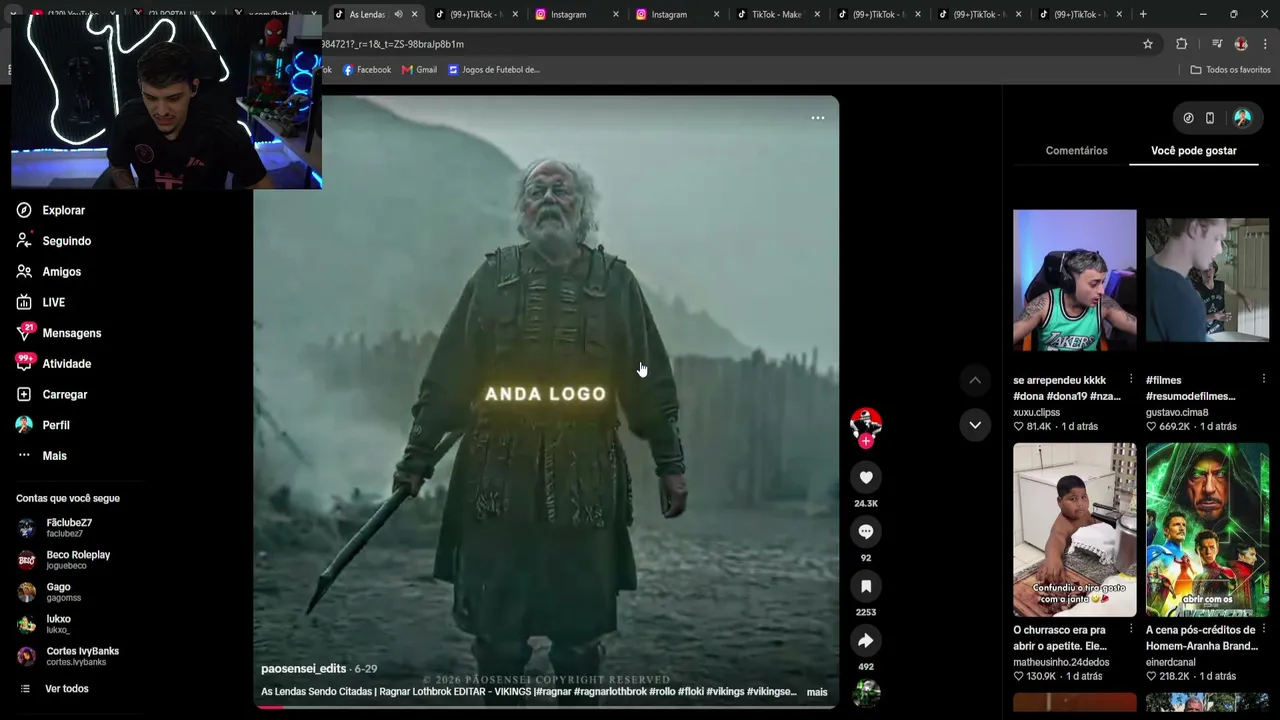Open #filmes video thumbnail by gustavo.cima8
The image size is (1280, 720).
[x=1207, y=280]
